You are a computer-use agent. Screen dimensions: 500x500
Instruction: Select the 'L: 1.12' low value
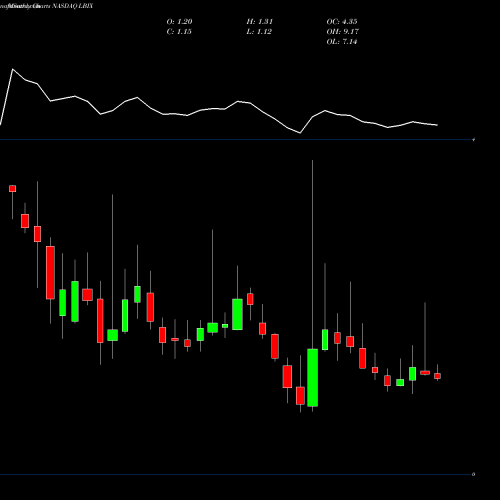(259, 31)
